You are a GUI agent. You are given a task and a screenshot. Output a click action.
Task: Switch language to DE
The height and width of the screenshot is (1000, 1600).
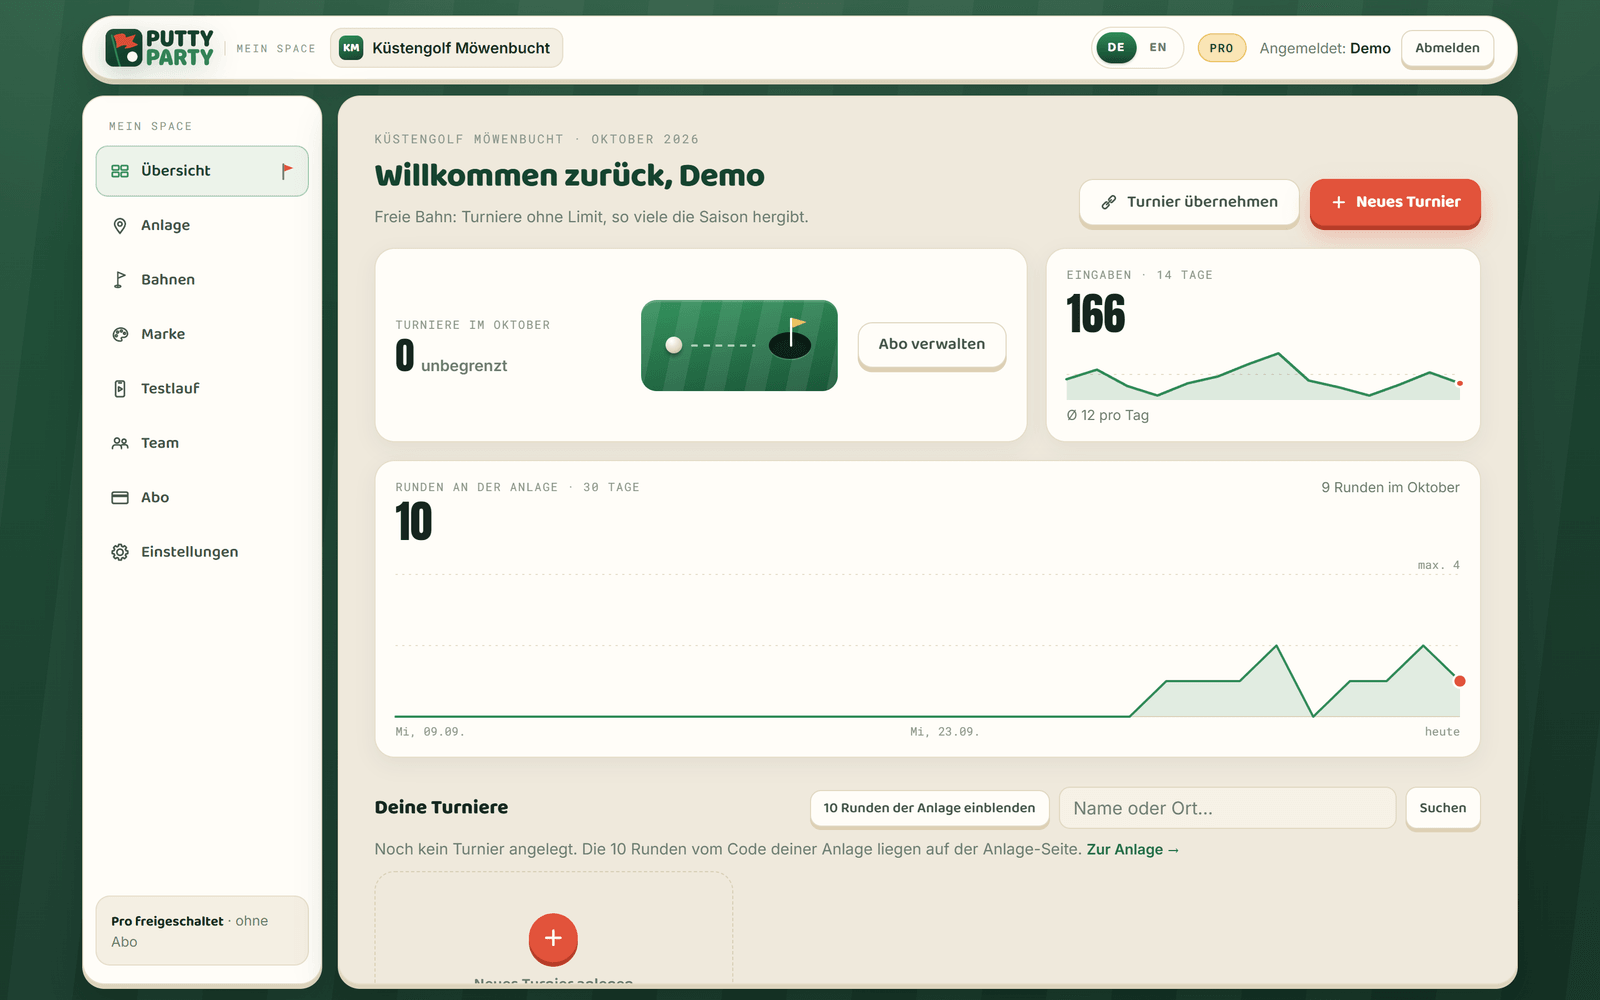click(x=1116, y=48)
